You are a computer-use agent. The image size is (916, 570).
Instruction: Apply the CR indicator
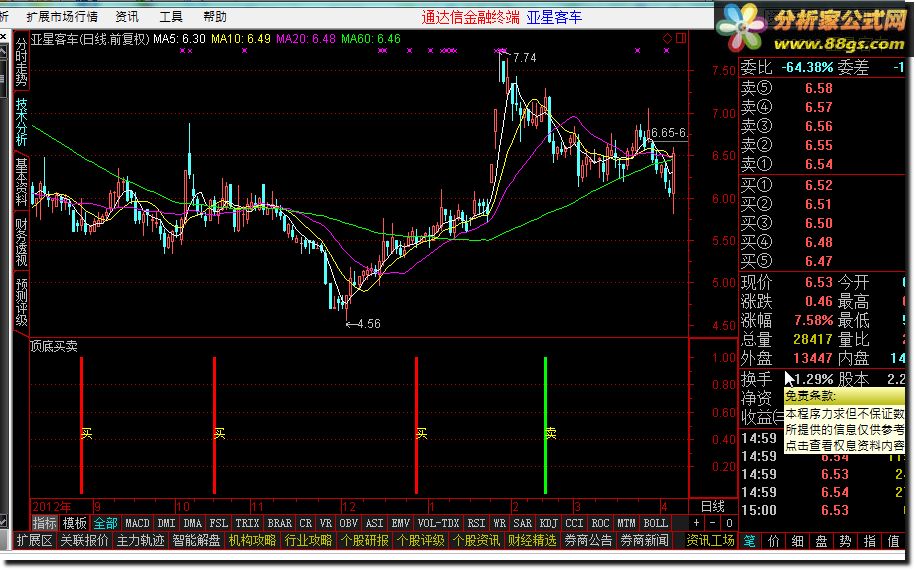[x=306, y=523]
